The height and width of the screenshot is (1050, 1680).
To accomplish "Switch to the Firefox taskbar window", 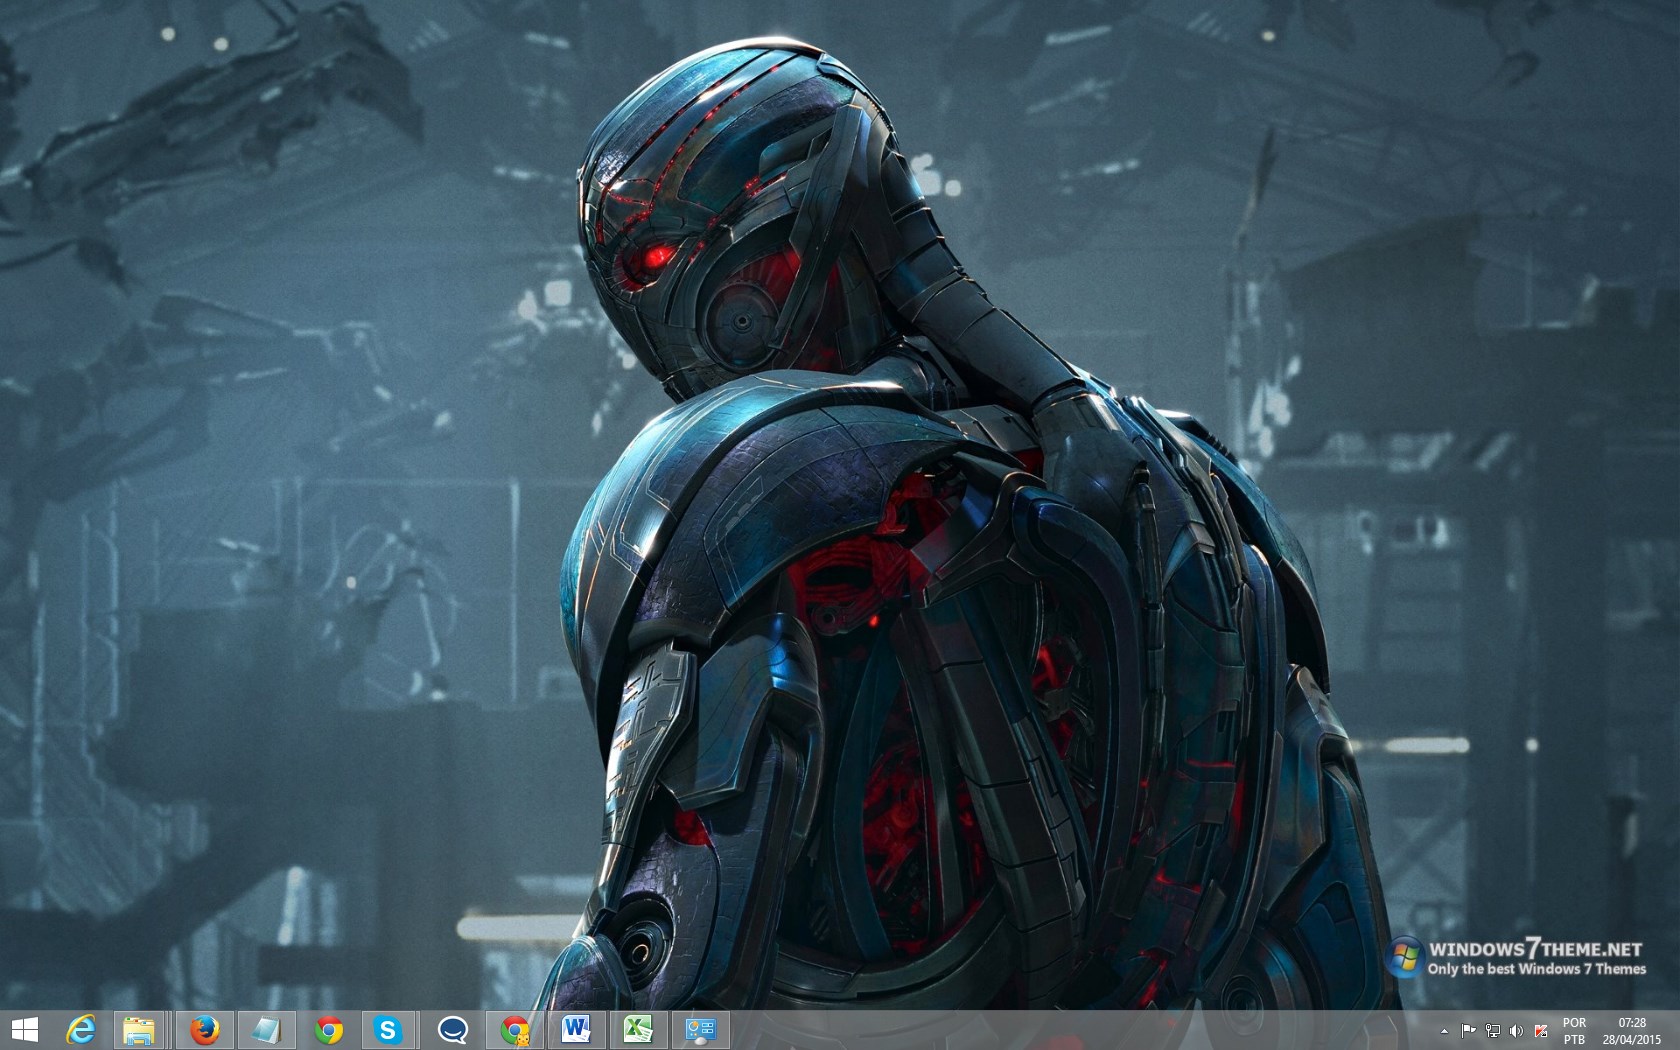I will (204, 1030).
